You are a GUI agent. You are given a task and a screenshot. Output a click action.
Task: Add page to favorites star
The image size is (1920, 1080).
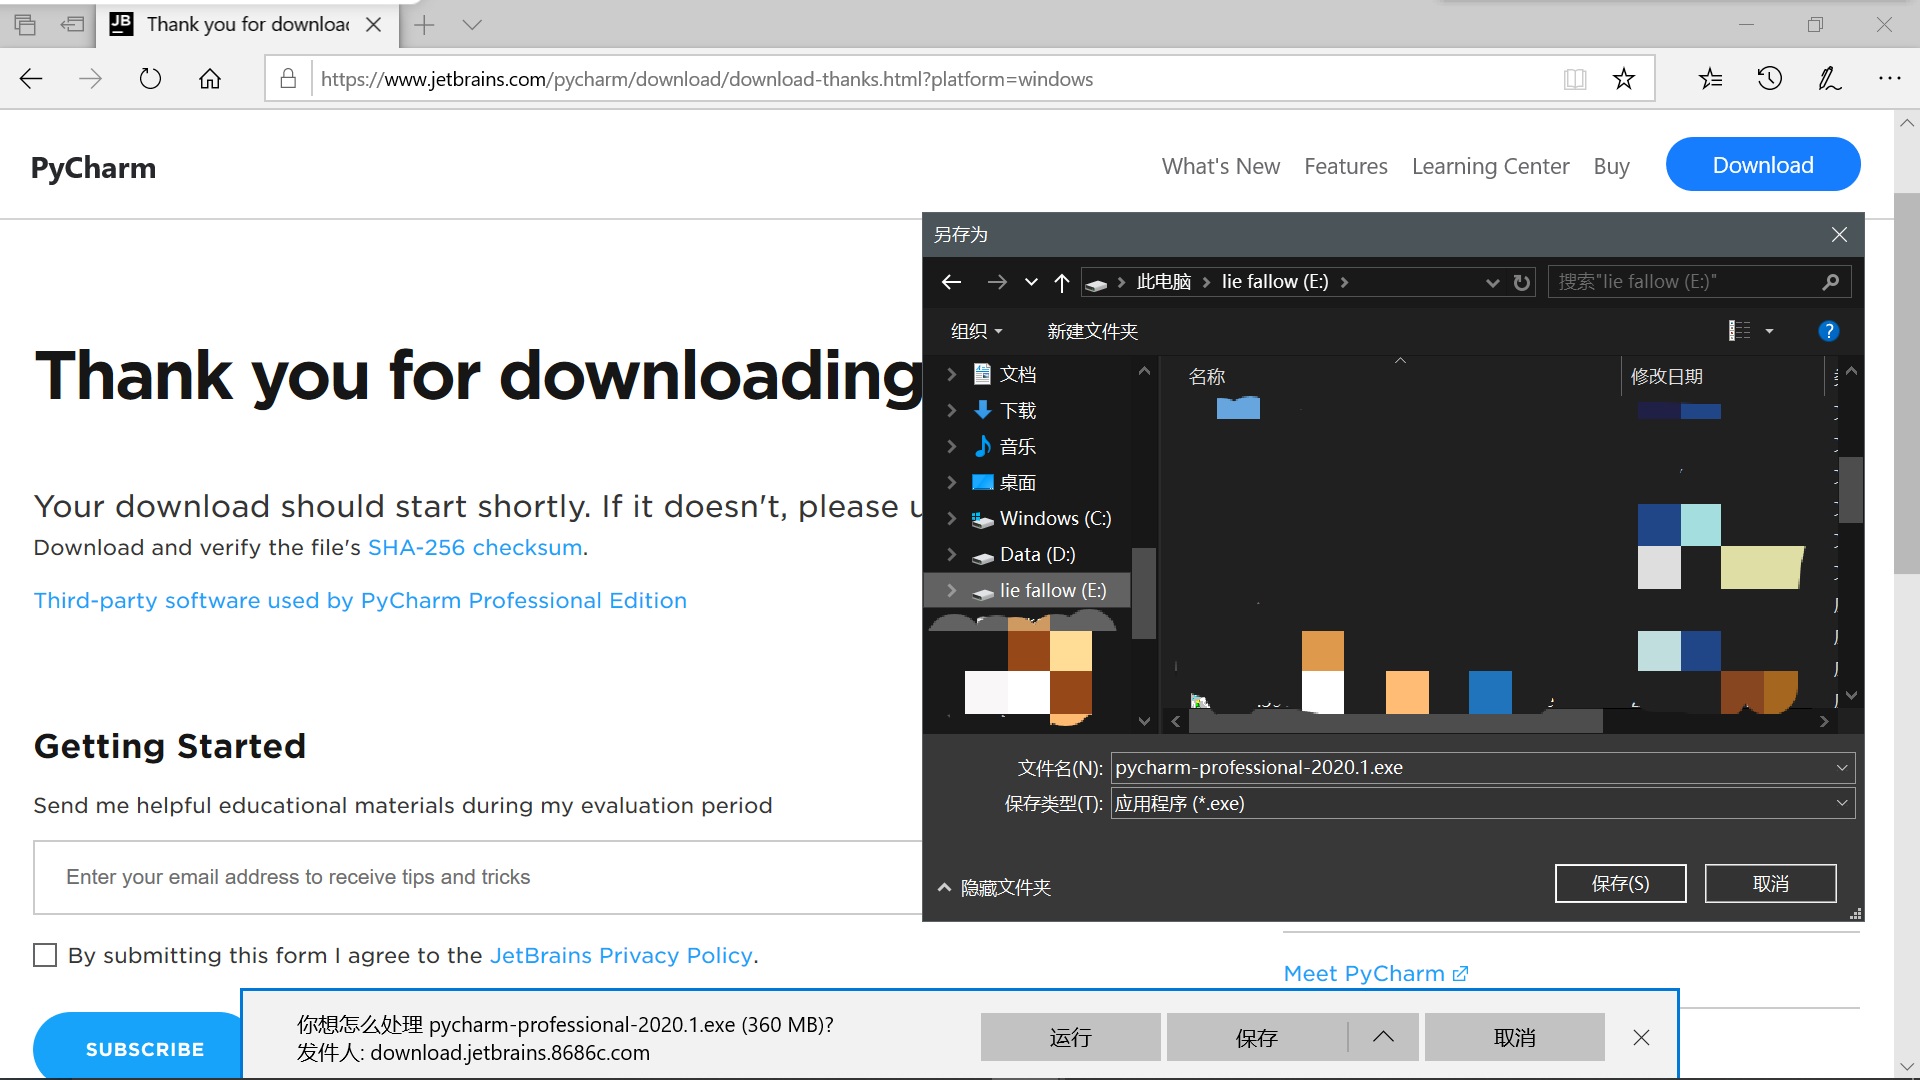[1624, 79]
